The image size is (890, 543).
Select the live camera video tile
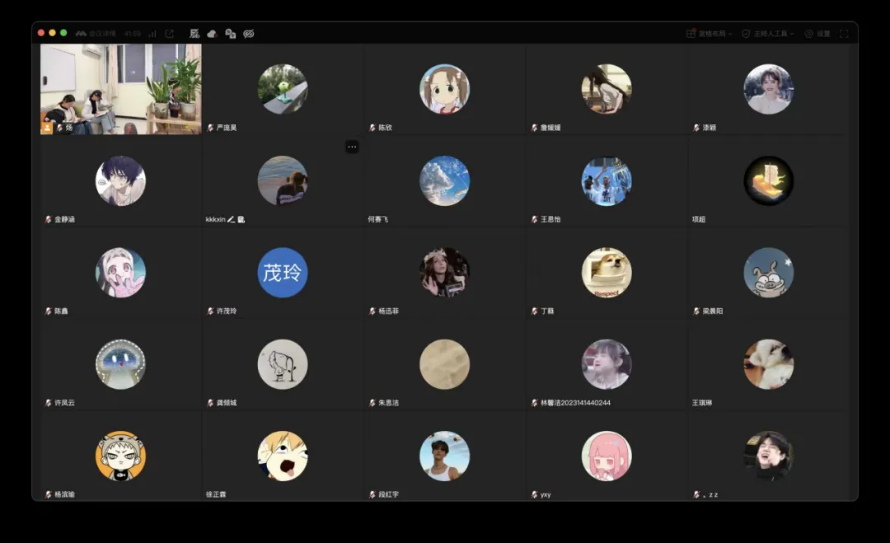click(121, 88)
